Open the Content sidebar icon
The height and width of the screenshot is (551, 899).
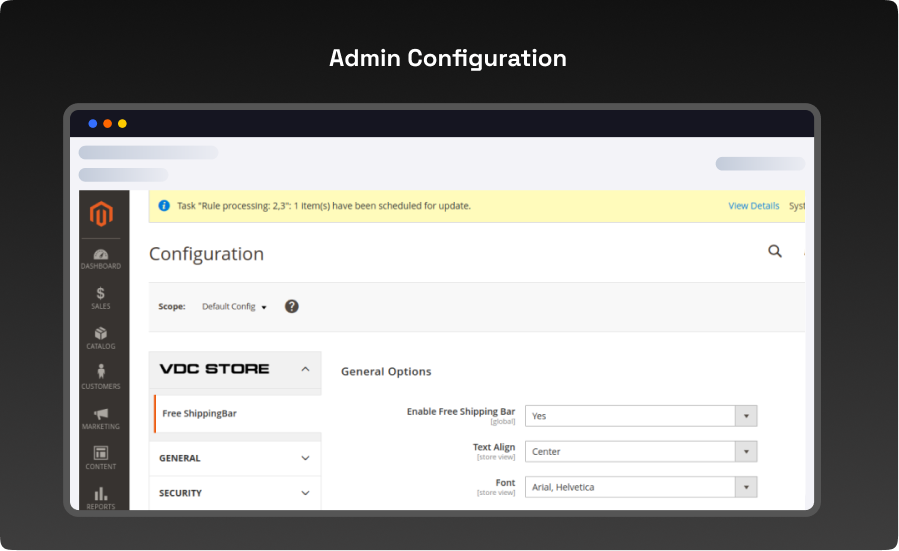click(100, 457)
